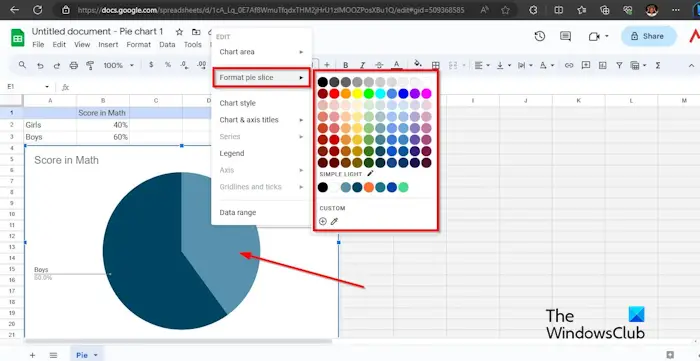Click the print icon in toolbar
Viewport: 700px width, 361px height.
74,66
